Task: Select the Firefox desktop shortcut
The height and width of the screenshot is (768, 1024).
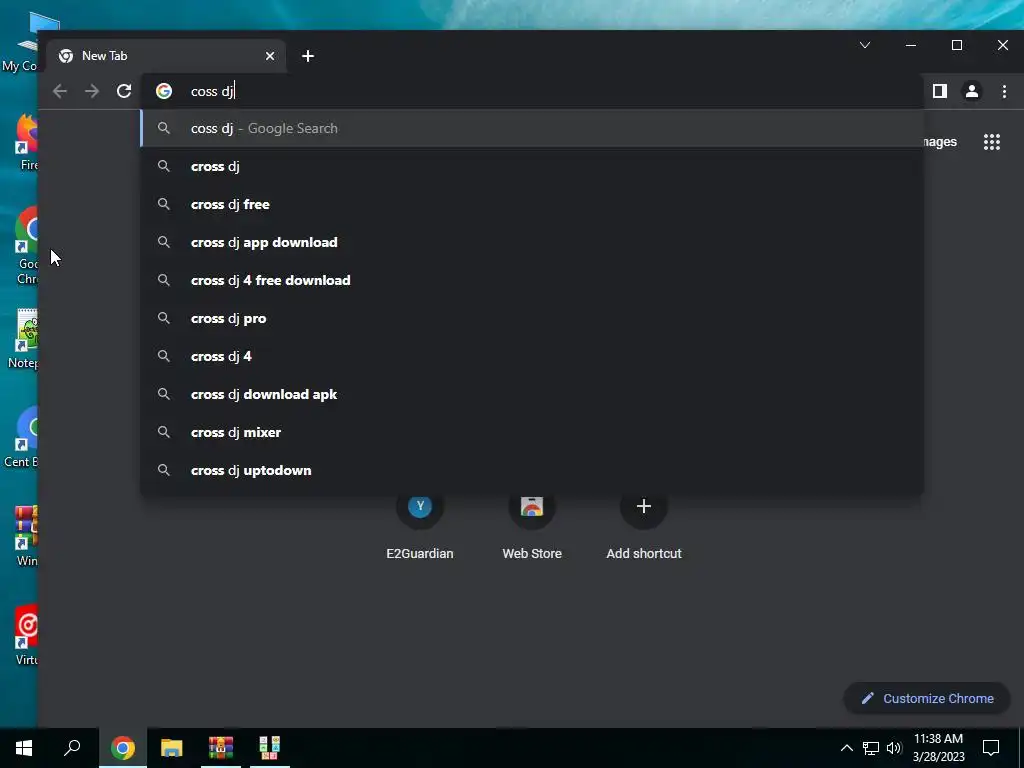Action: tap(27, 142)
